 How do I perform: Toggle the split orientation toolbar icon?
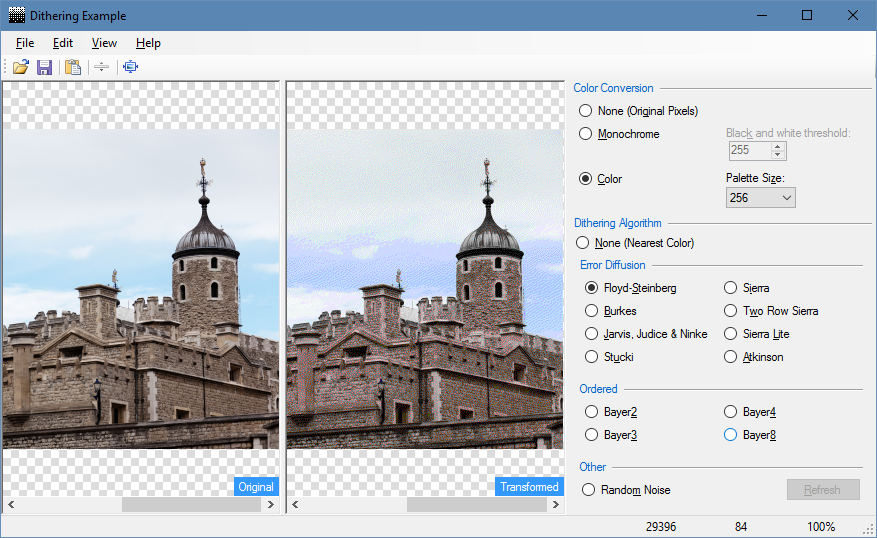pyautogui.click(x=101, y=67)
